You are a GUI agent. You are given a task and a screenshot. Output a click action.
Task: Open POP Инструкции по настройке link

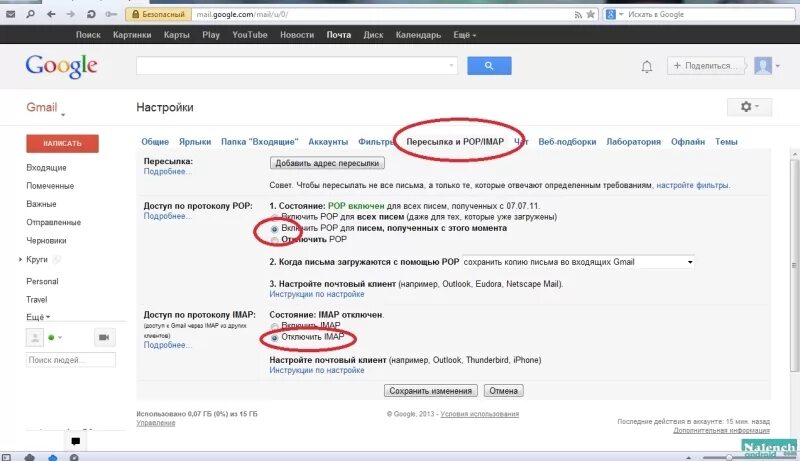(x=317, y=294)
